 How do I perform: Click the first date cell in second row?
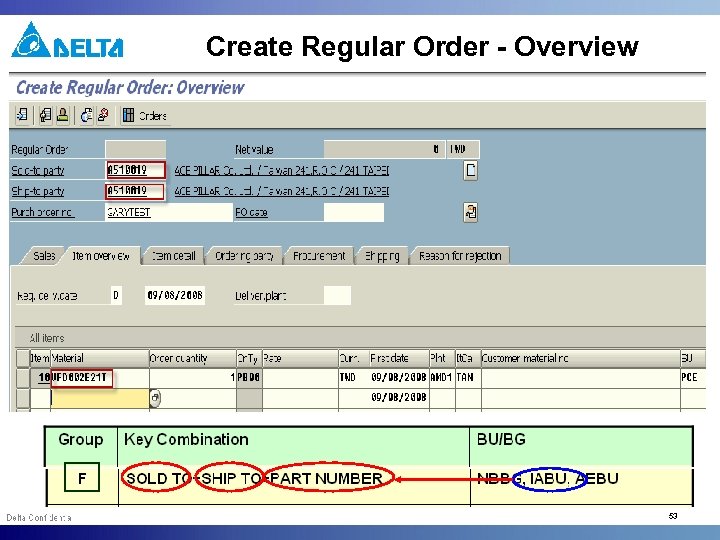399,397
